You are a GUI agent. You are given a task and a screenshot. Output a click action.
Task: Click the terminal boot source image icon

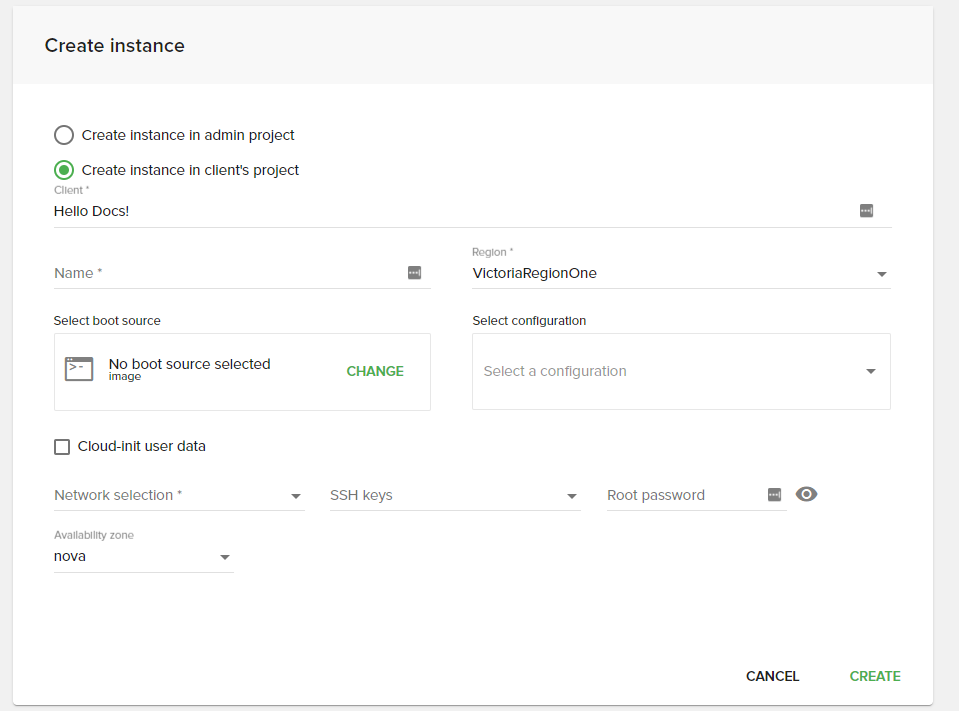pyautogui.click(x=79, y=369)
